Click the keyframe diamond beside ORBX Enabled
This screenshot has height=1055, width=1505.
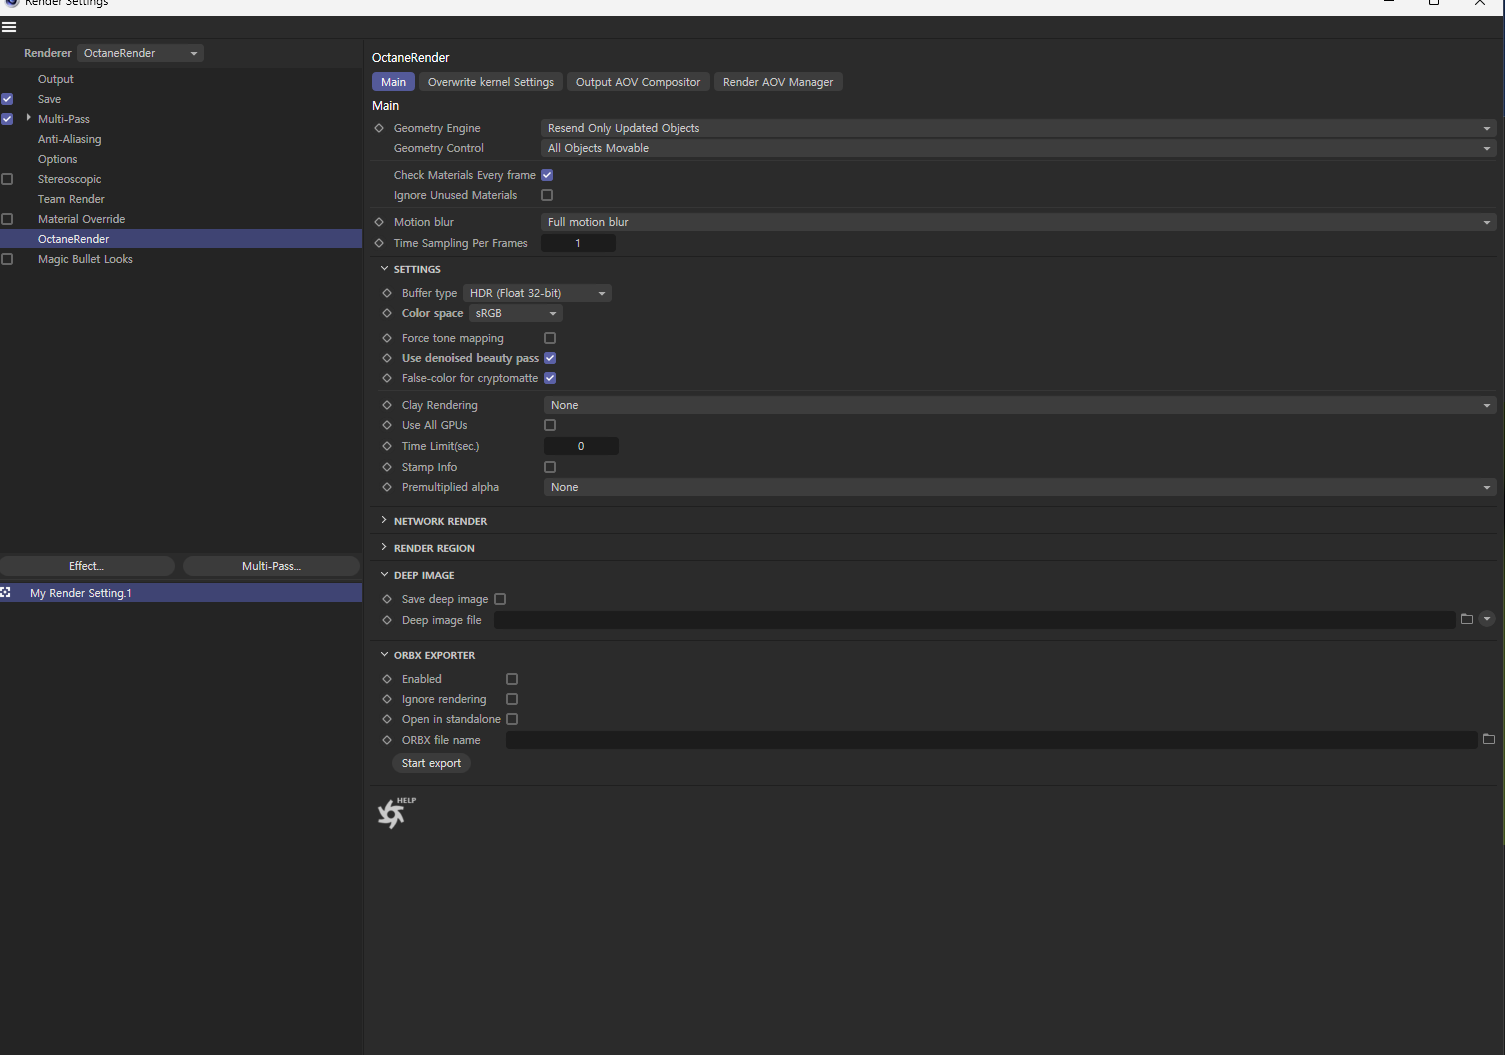[387, 679]
